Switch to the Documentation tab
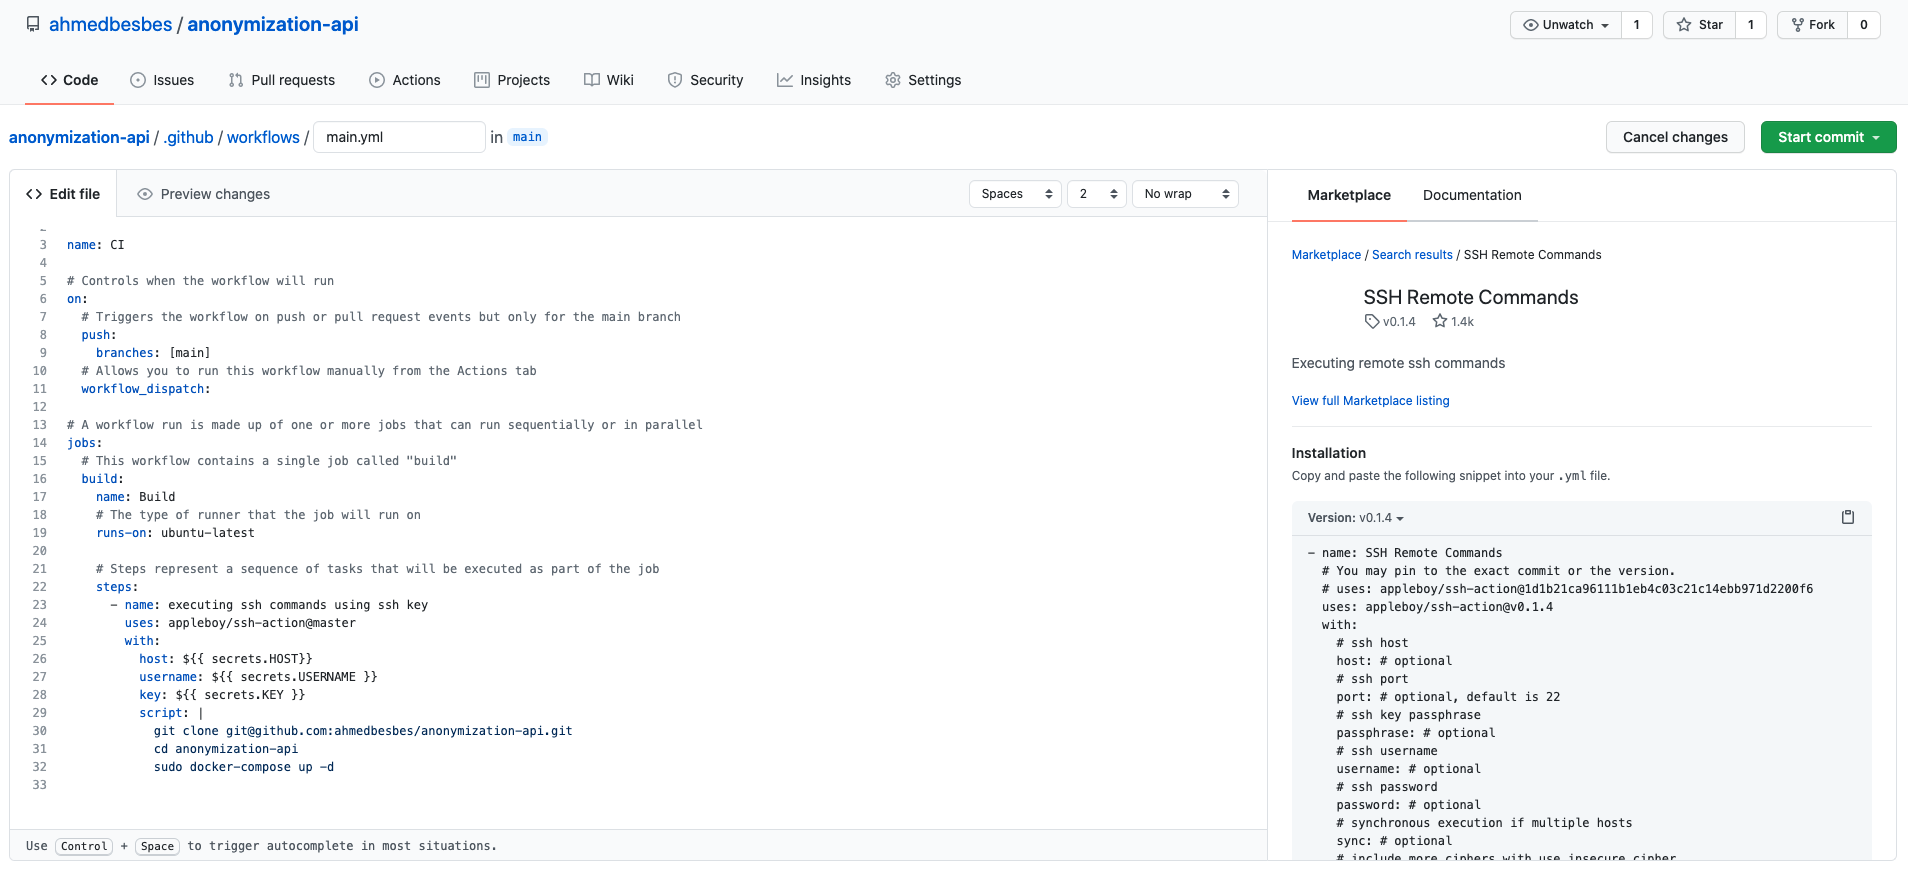 pos(1472,195)
